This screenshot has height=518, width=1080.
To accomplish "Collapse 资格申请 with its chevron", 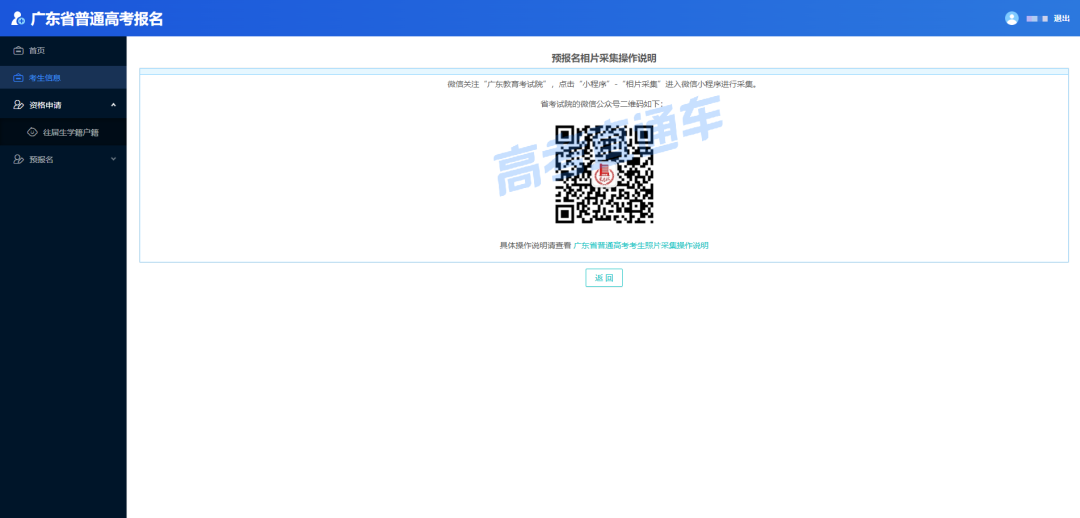I will pos(114,105).
